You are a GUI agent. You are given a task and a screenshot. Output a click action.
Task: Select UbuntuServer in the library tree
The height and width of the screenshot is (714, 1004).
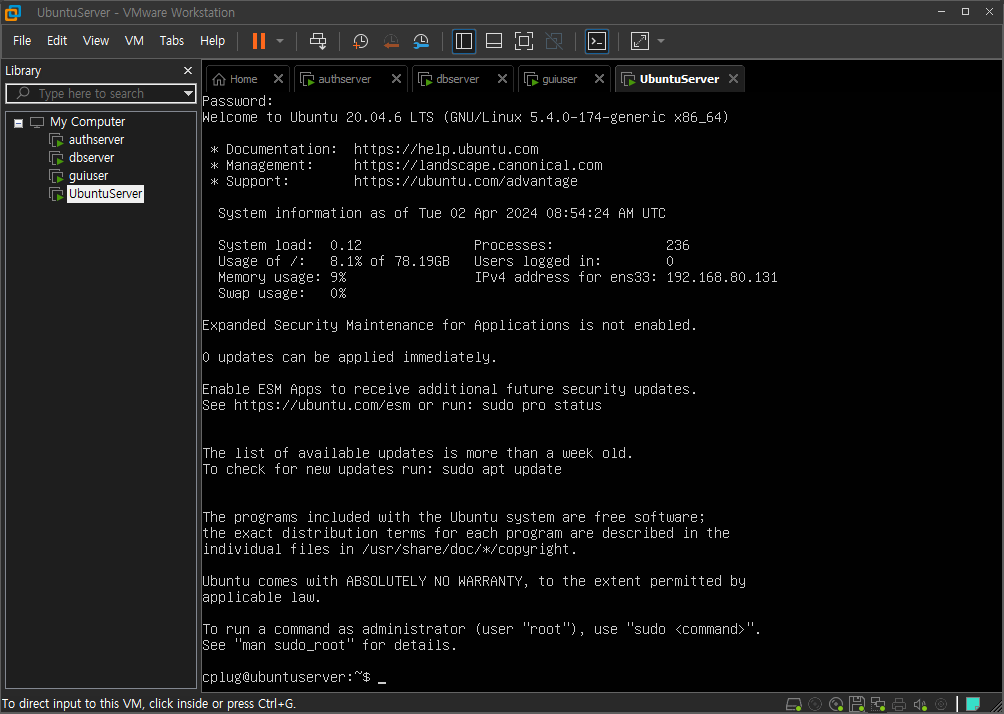coord(106,193)
